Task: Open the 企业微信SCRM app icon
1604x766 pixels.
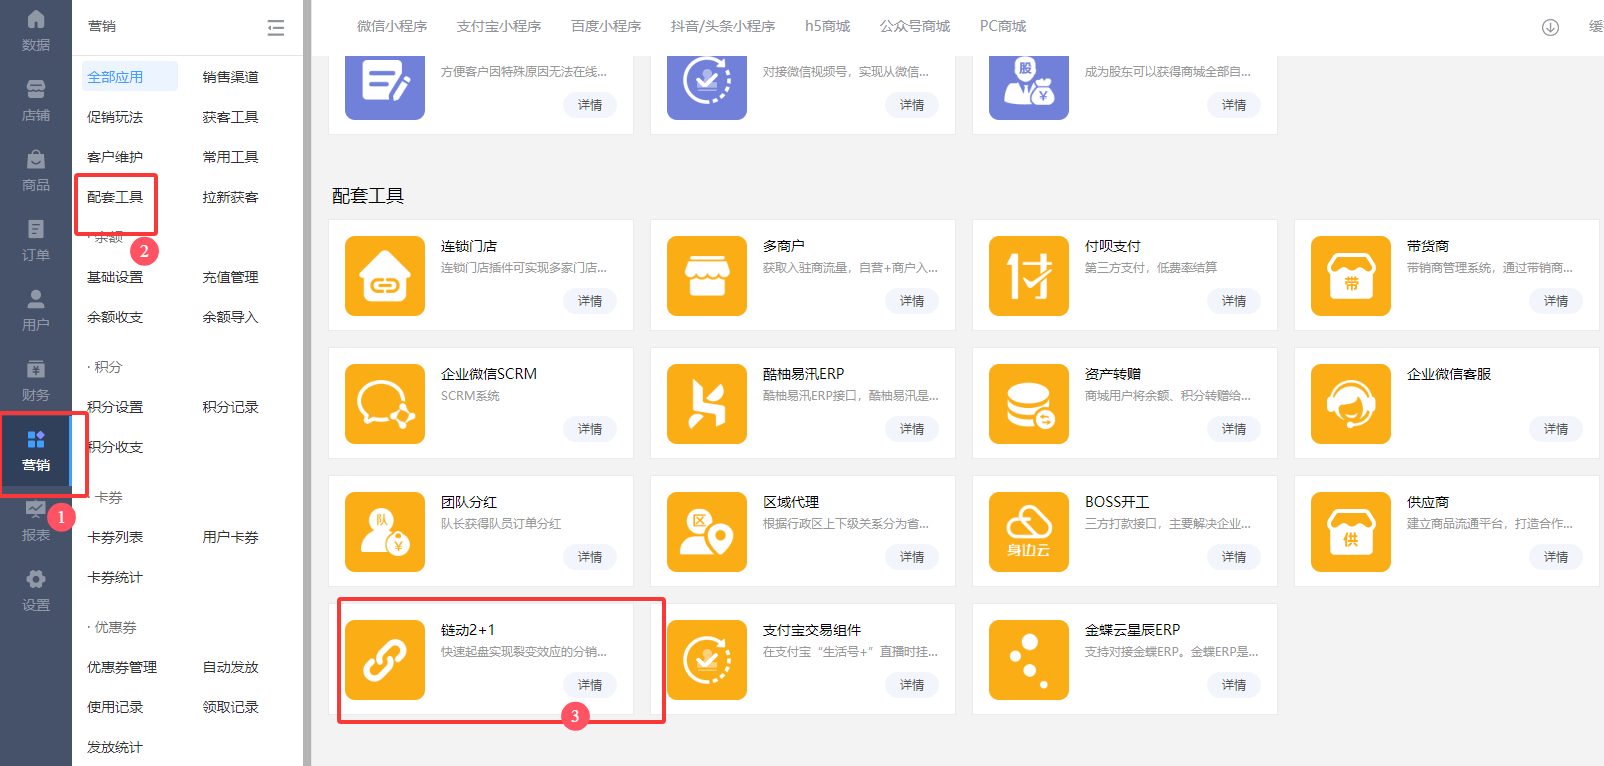Action: pyautogui.click(x=385, y=404)
